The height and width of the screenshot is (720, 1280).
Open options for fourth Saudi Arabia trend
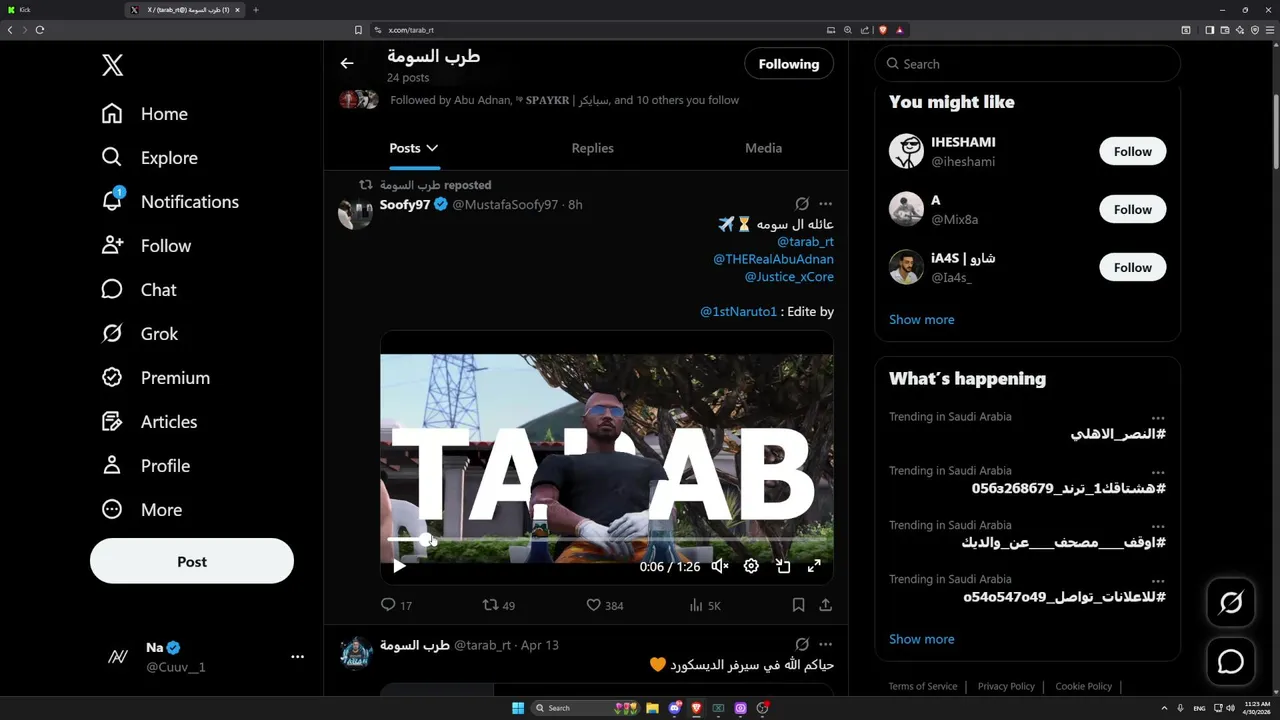coord(1158,580)
